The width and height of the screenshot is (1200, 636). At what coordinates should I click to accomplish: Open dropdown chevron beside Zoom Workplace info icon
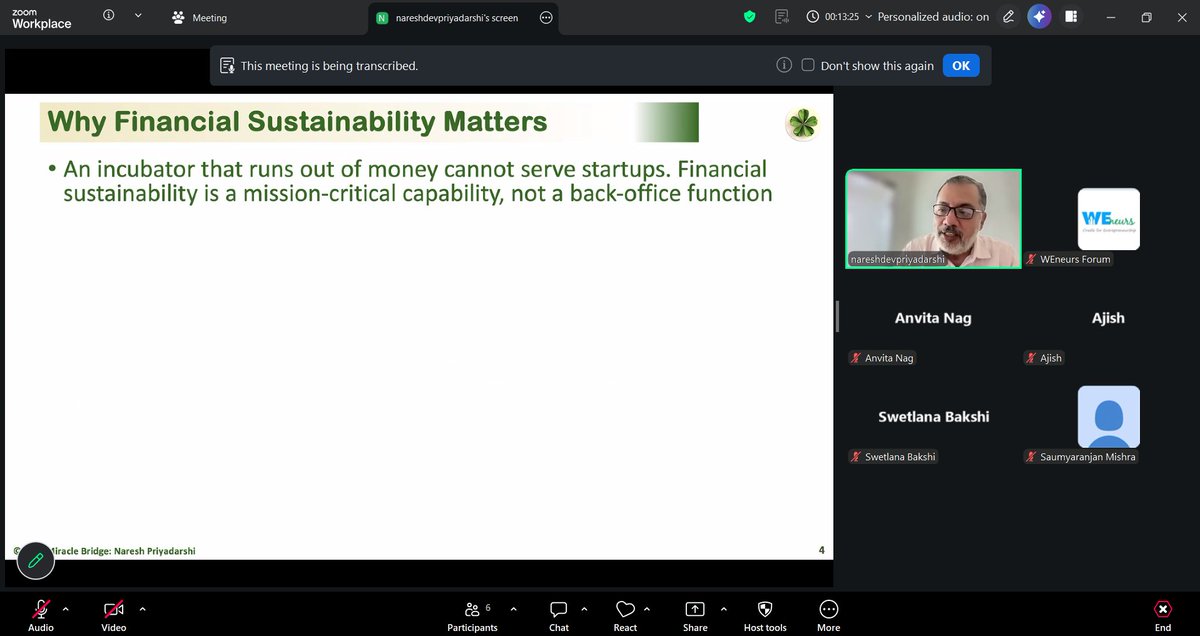pos(138,16)
